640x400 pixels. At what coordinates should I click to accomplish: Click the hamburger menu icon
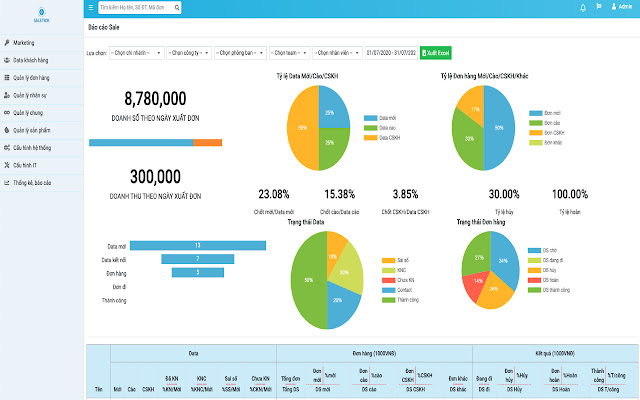tap(91, 7)
